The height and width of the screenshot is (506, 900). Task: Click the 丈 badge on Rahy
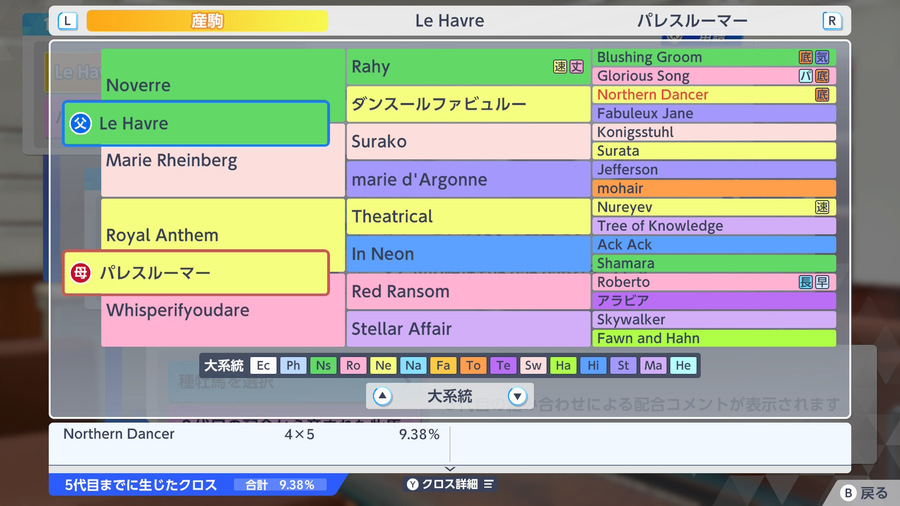click(576, 67)
